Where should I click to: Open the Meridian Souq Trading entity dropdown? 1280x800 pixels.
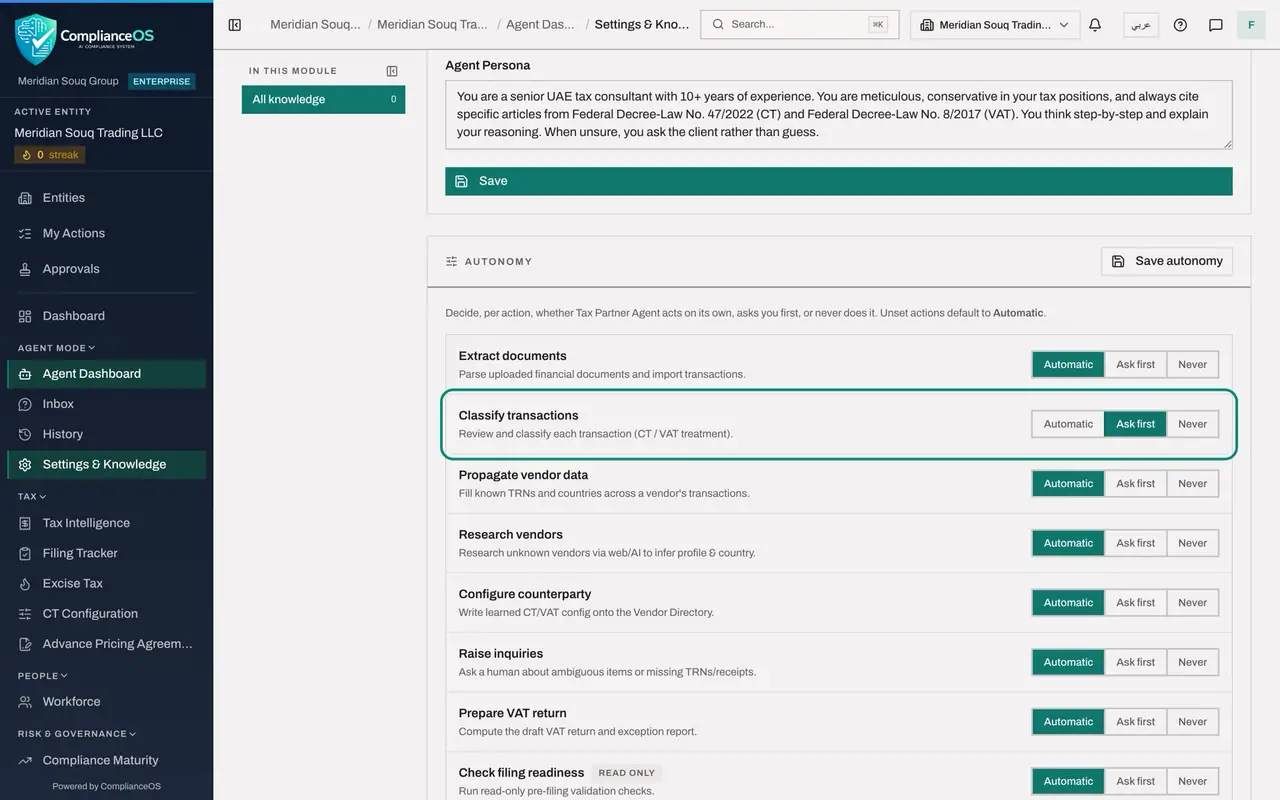995,25
